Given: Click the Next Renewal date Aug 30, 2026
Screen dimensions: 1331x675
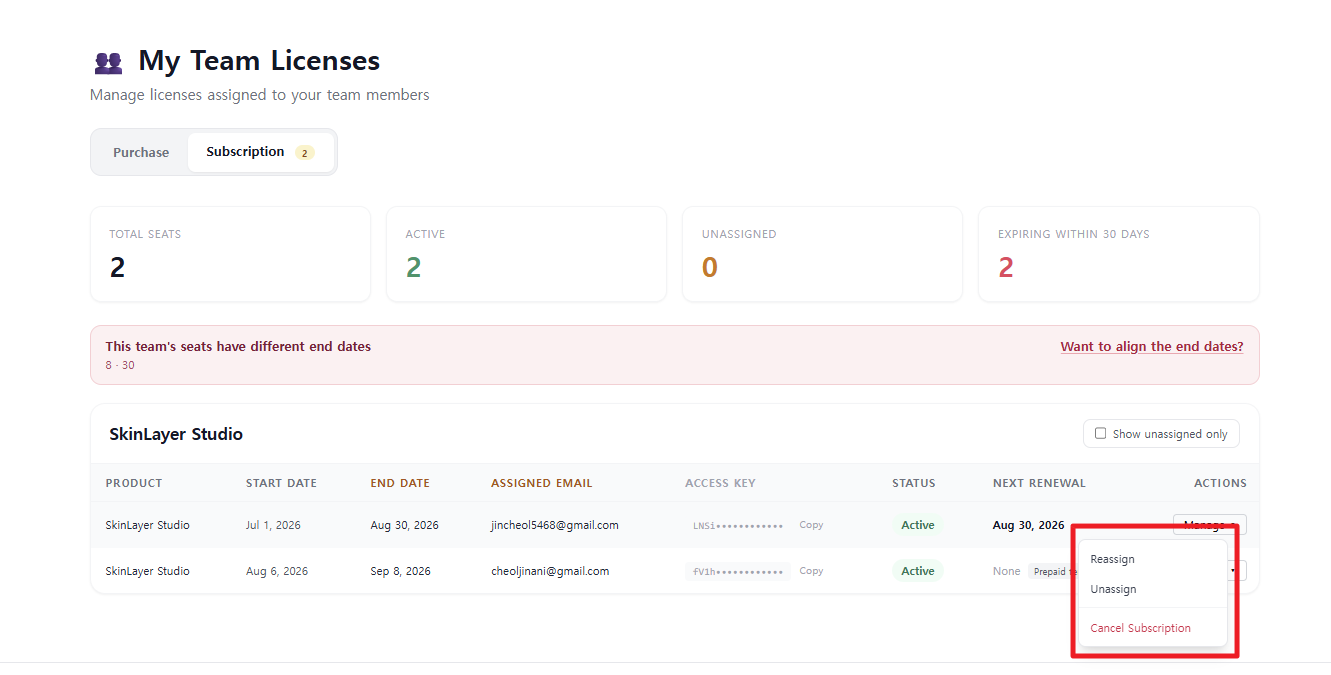Looking at the screenshot, I should click(x=1028, y=525).
